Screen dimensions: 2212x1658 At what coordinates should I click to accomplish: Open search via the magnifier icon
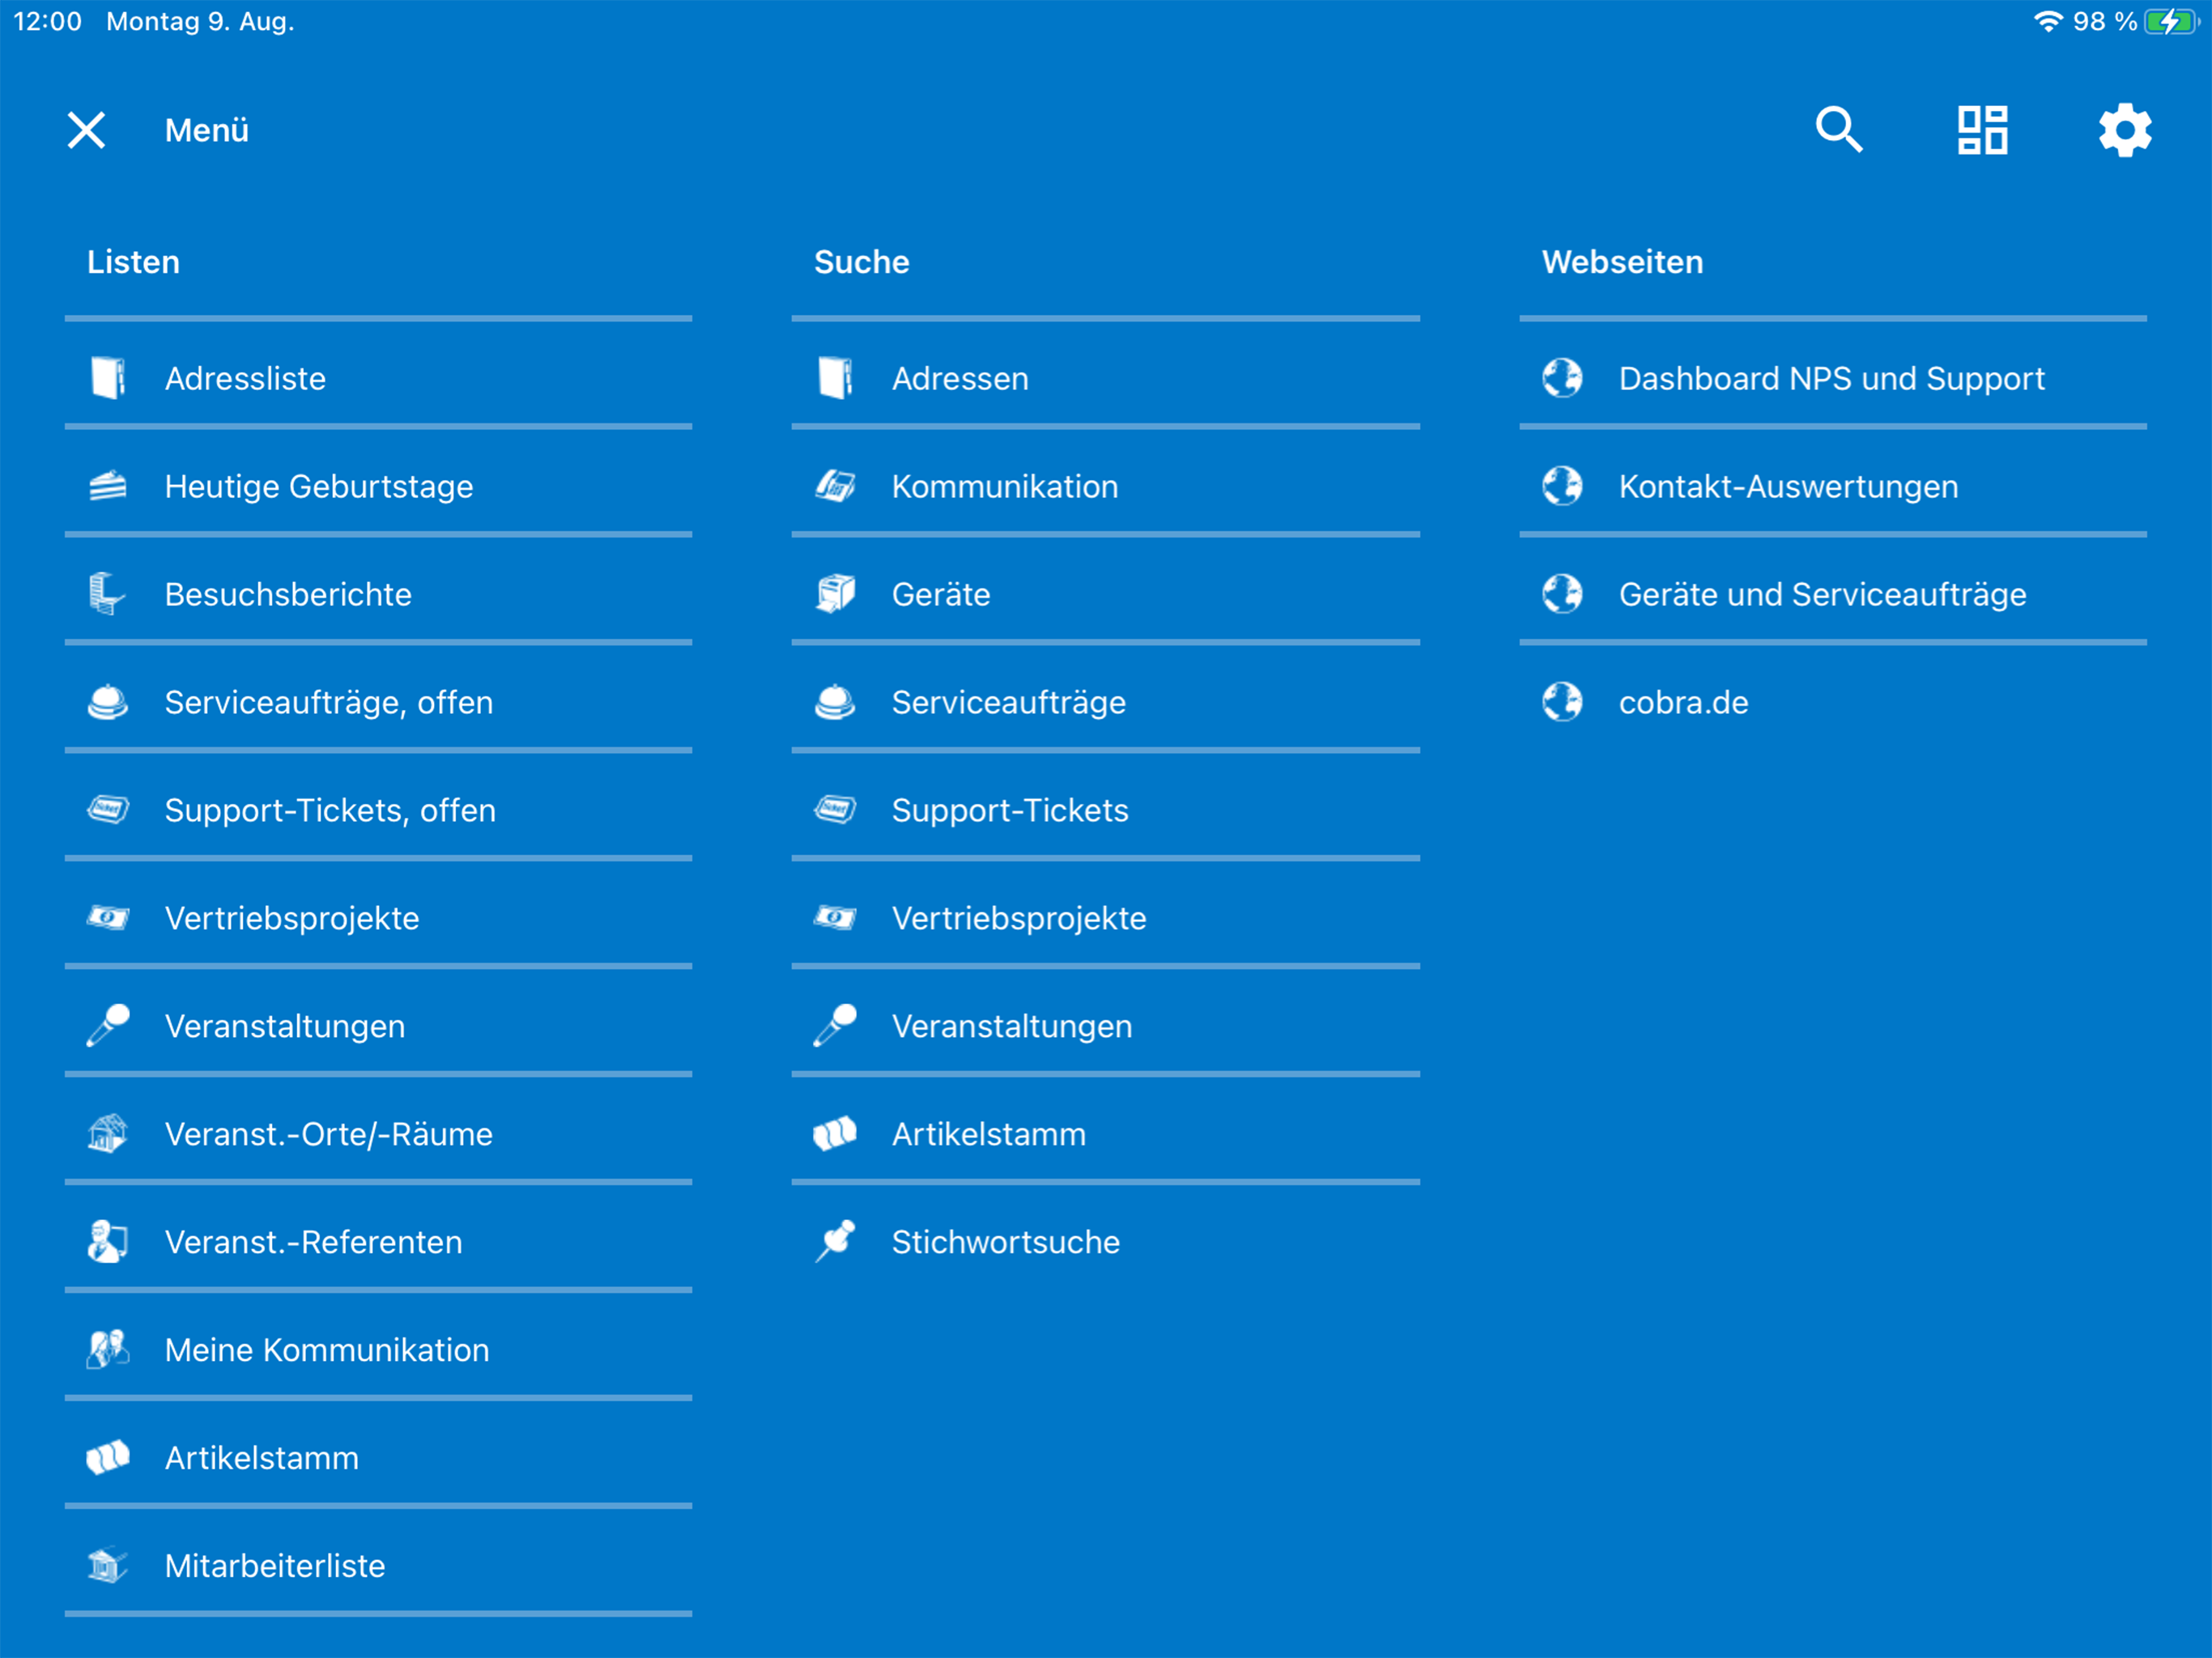click(1838, 130)
